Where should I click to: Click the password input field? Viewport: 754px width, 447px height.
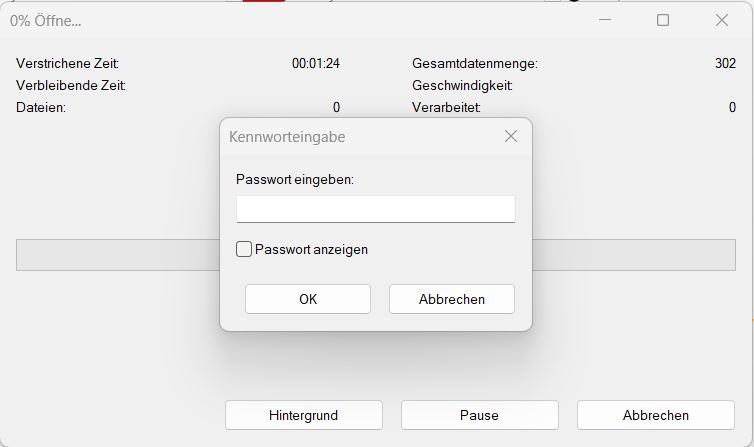pyautogui.click(x=375, y=208)
